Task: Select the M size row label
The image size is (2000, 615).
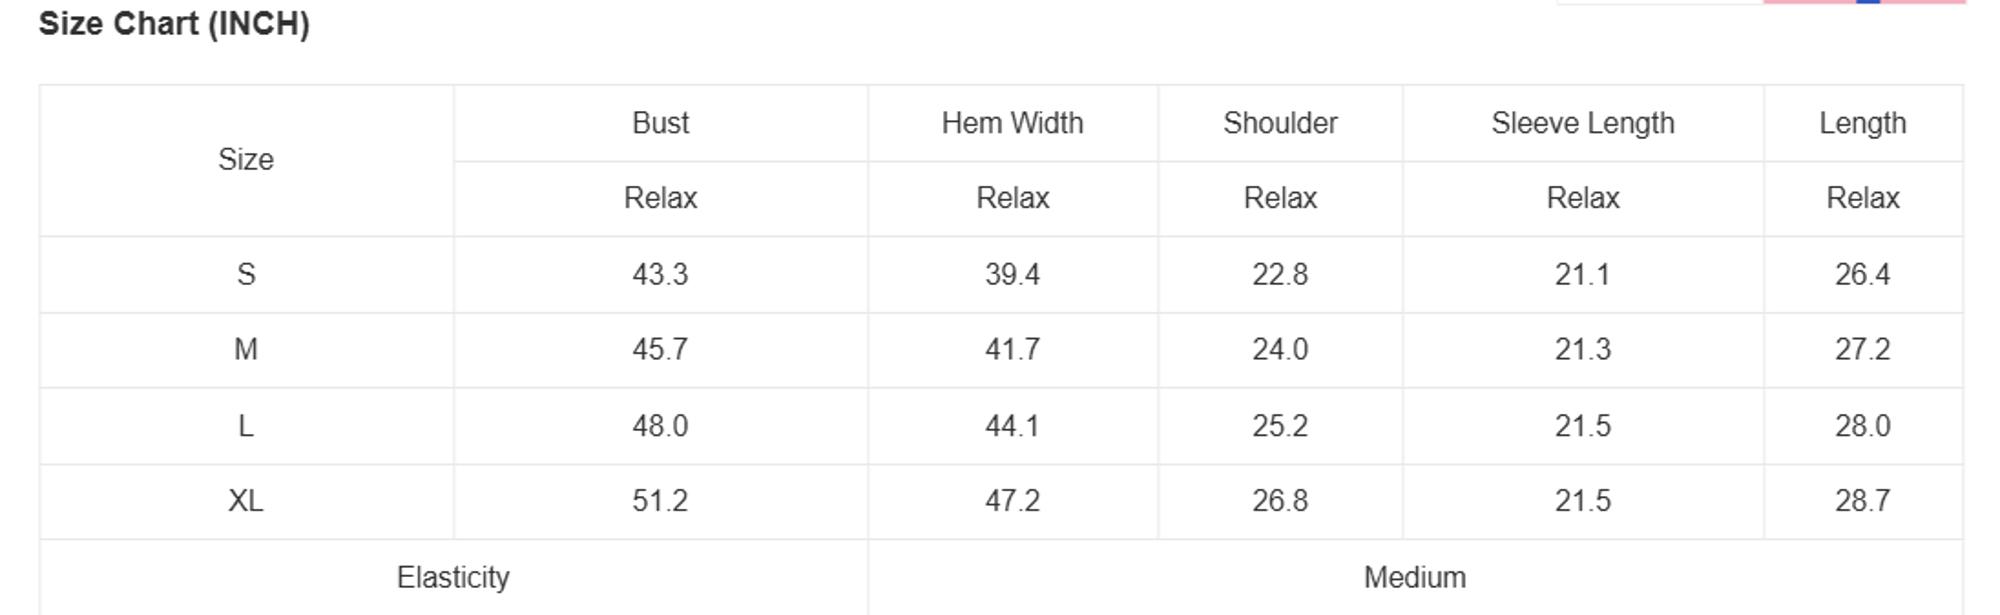Action: (246, 350)
